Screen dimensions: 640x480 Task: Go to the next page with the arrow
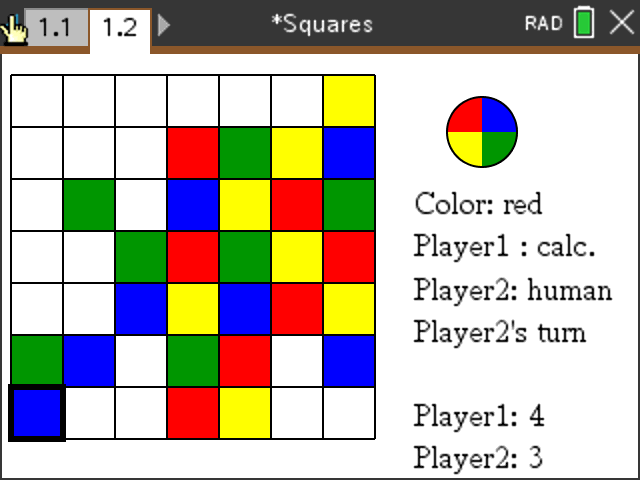(x=164, y=26)
